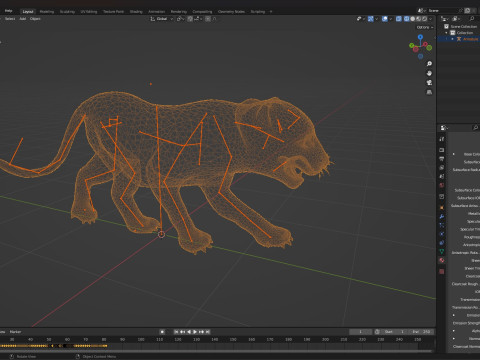
Task: Open the Tool properties tab icon
Action: pos(442,139)
